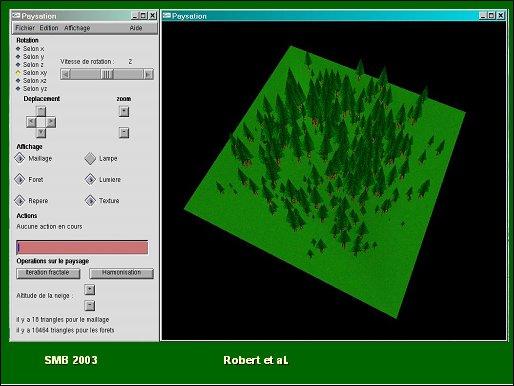Select rotation Selon yz
Image resolution: width=514 pixels, height=386 pixels.
pyautogui.click(x=31, y=89)
